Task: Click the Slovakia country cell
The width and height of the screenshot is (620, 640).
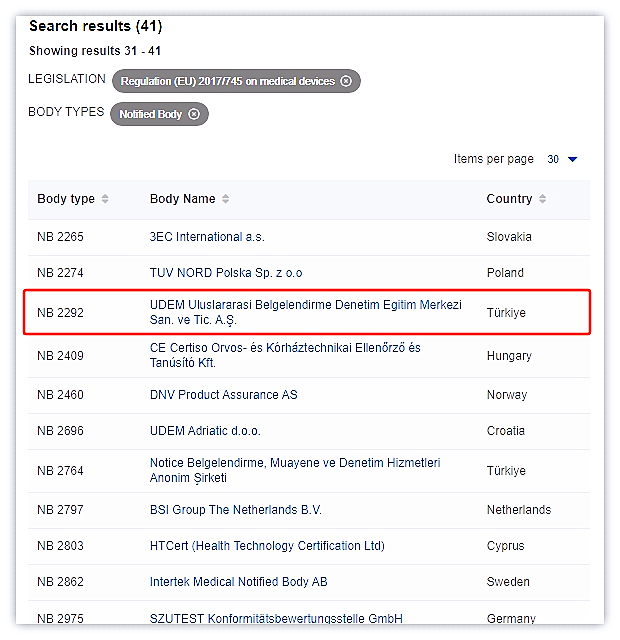Action: (x=509, y=237)
